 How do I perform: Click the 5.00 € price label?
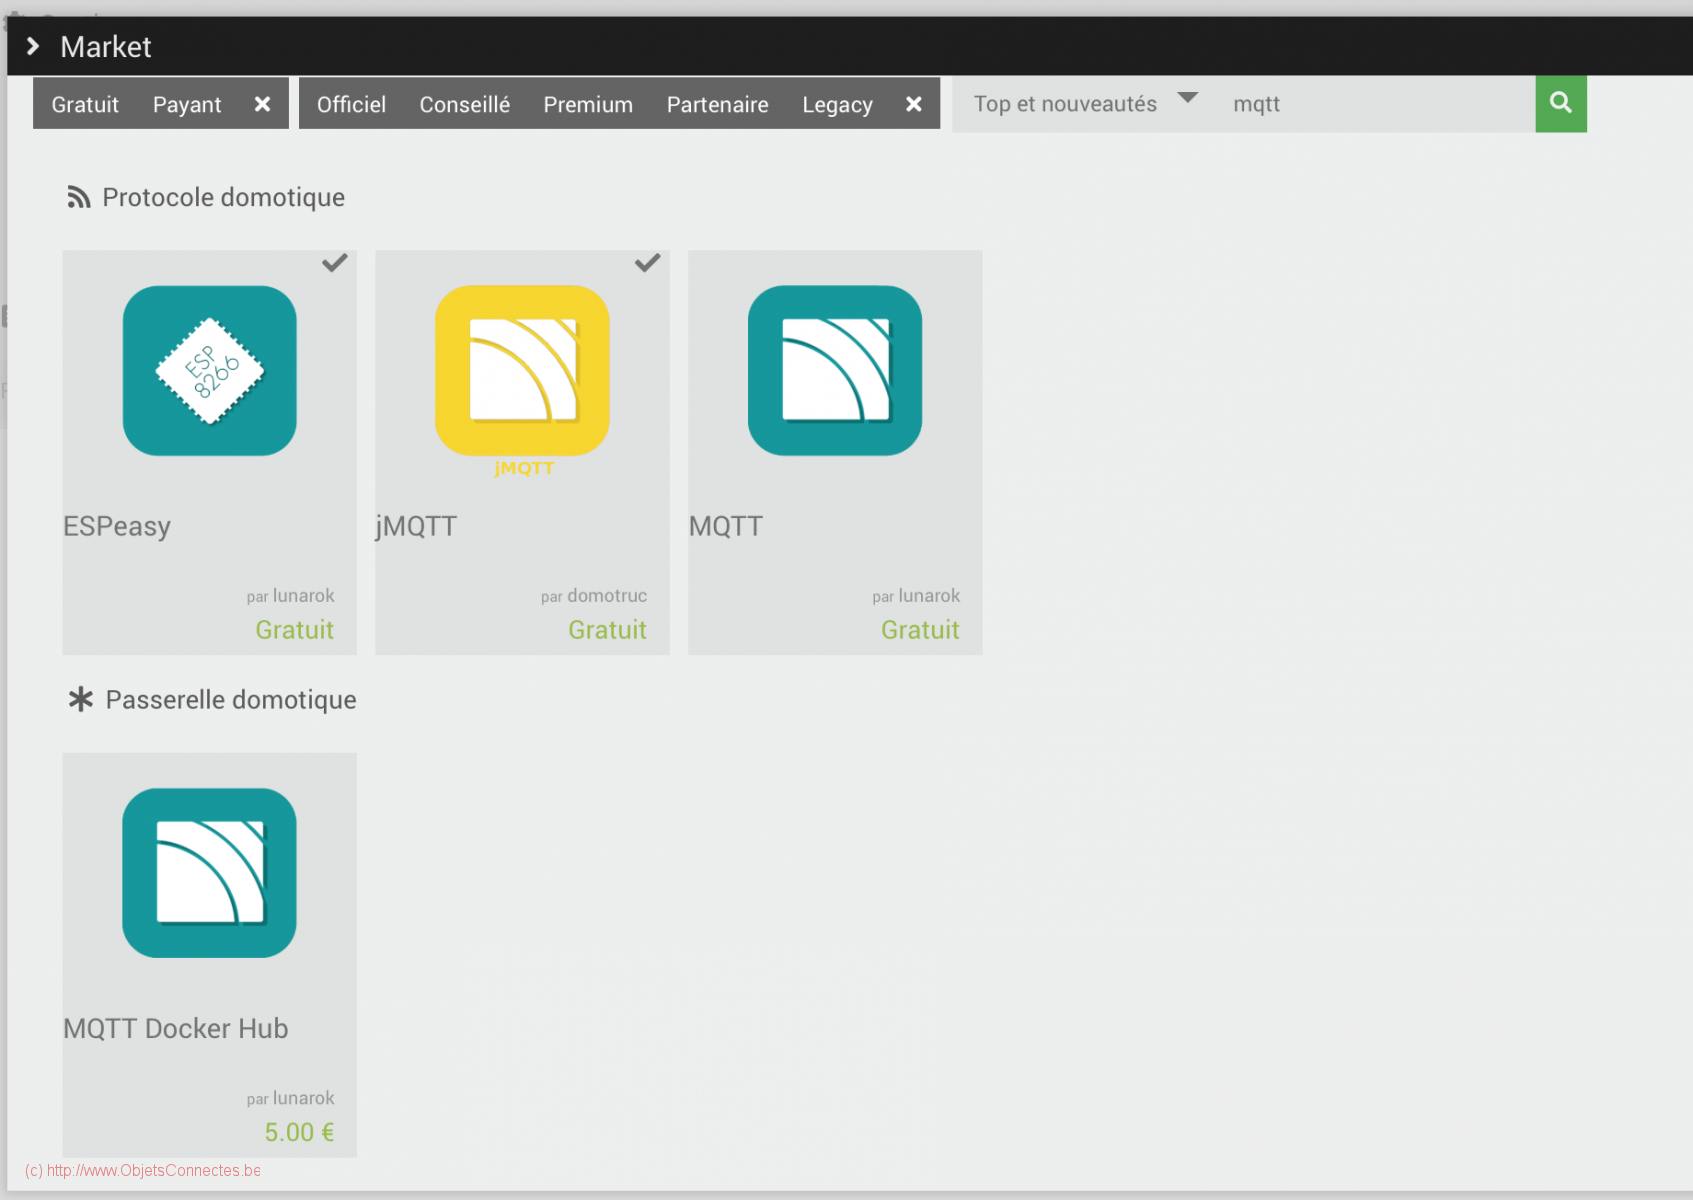click(x=299, y=1132)
